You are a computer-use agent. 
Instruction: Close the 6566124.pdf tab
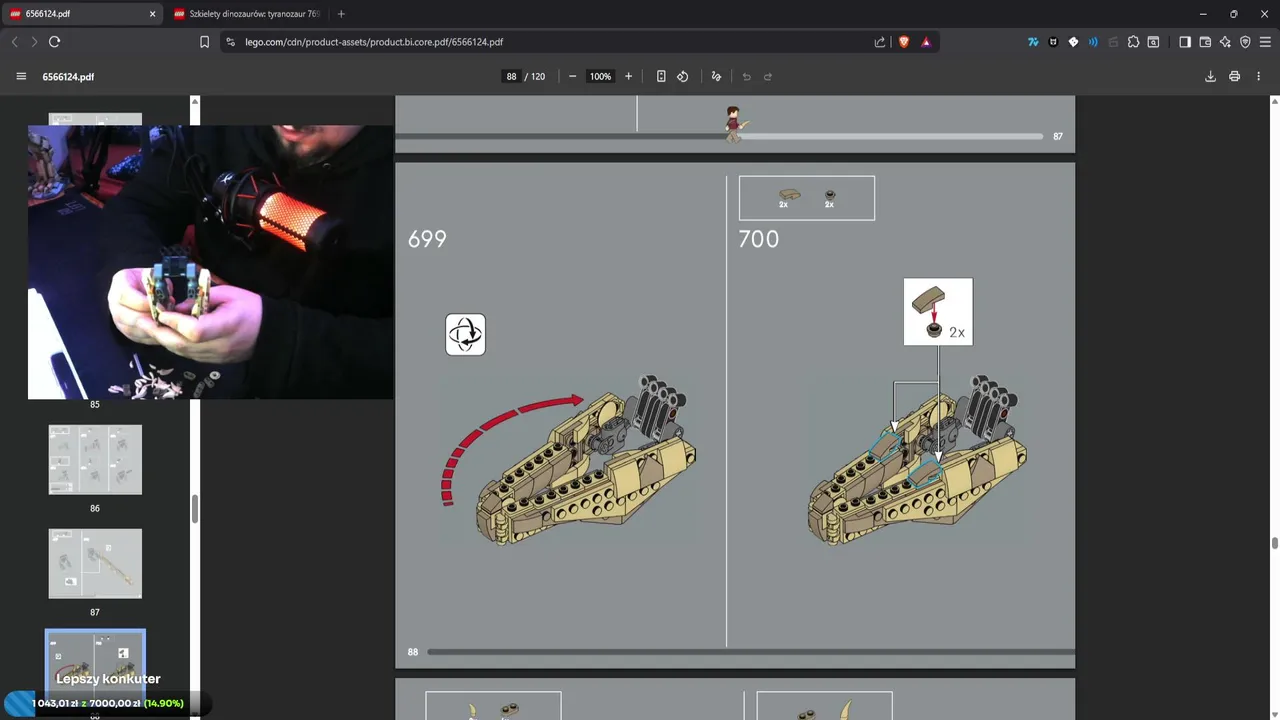(152, 14)
